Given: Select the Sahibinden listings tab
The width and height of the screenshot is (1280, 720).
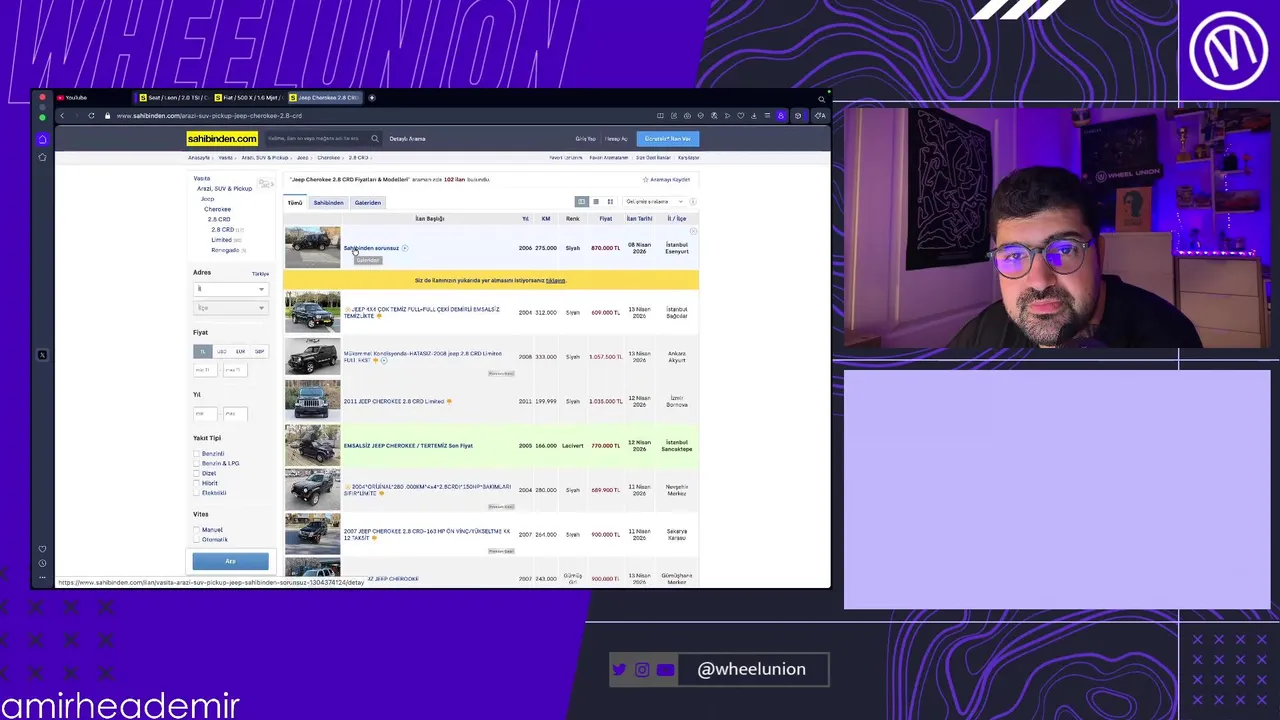Looking at the screenshot, I should (x=328, y=203).
